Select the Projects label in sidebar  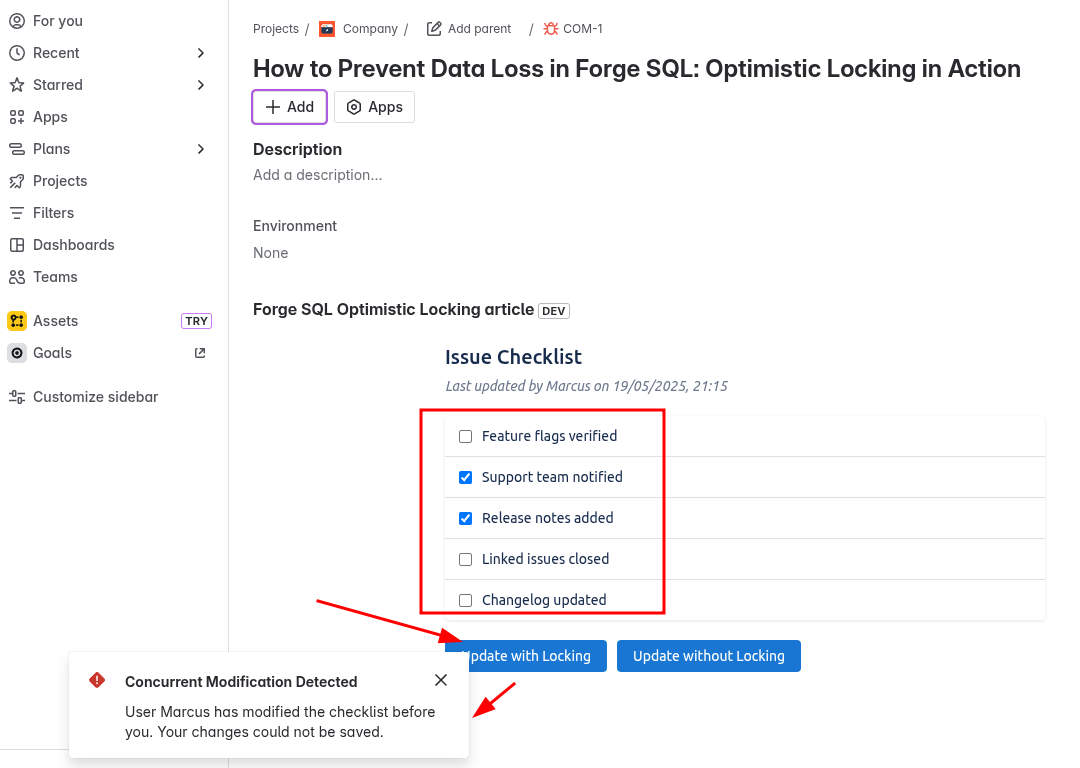(x=60, y=181)
